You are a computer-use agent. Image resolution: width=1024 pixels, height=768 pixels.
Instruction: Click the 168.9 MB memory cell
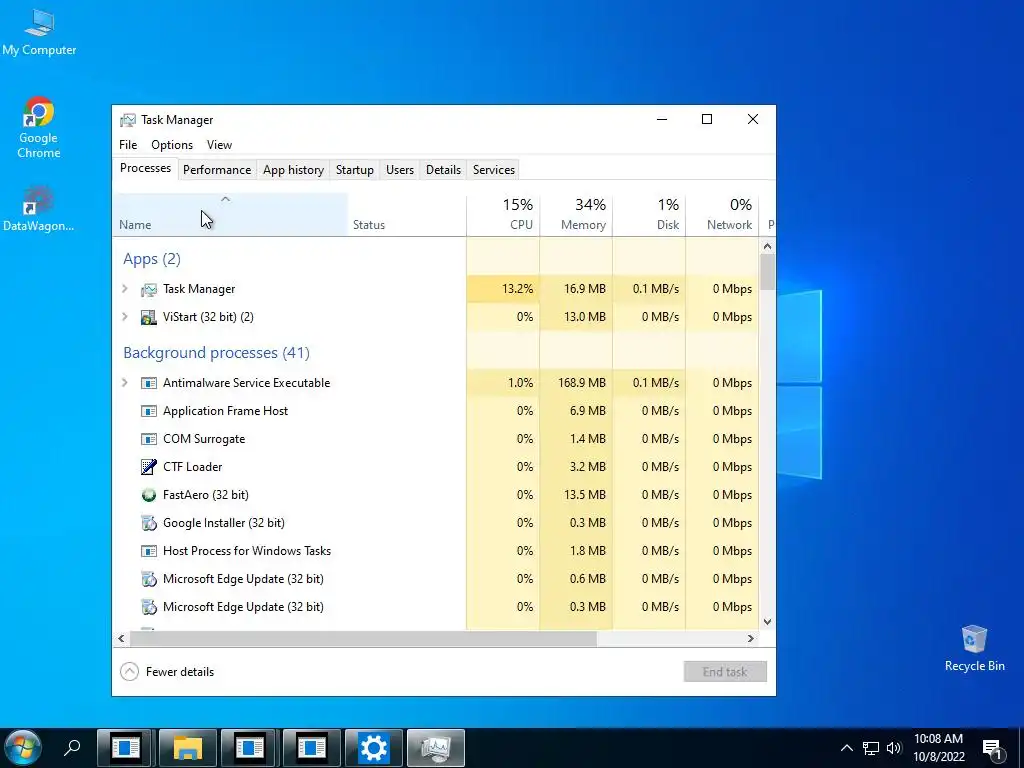(x=576, y=383)
